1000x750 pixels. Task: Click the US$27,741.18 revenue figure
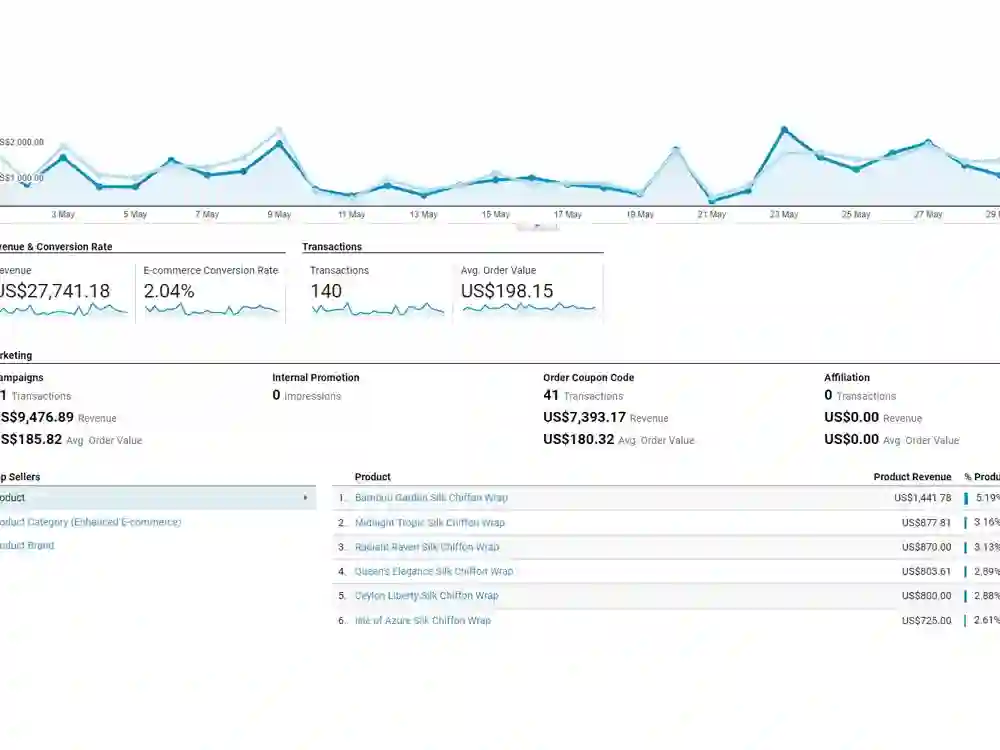[x=55, y=291]
